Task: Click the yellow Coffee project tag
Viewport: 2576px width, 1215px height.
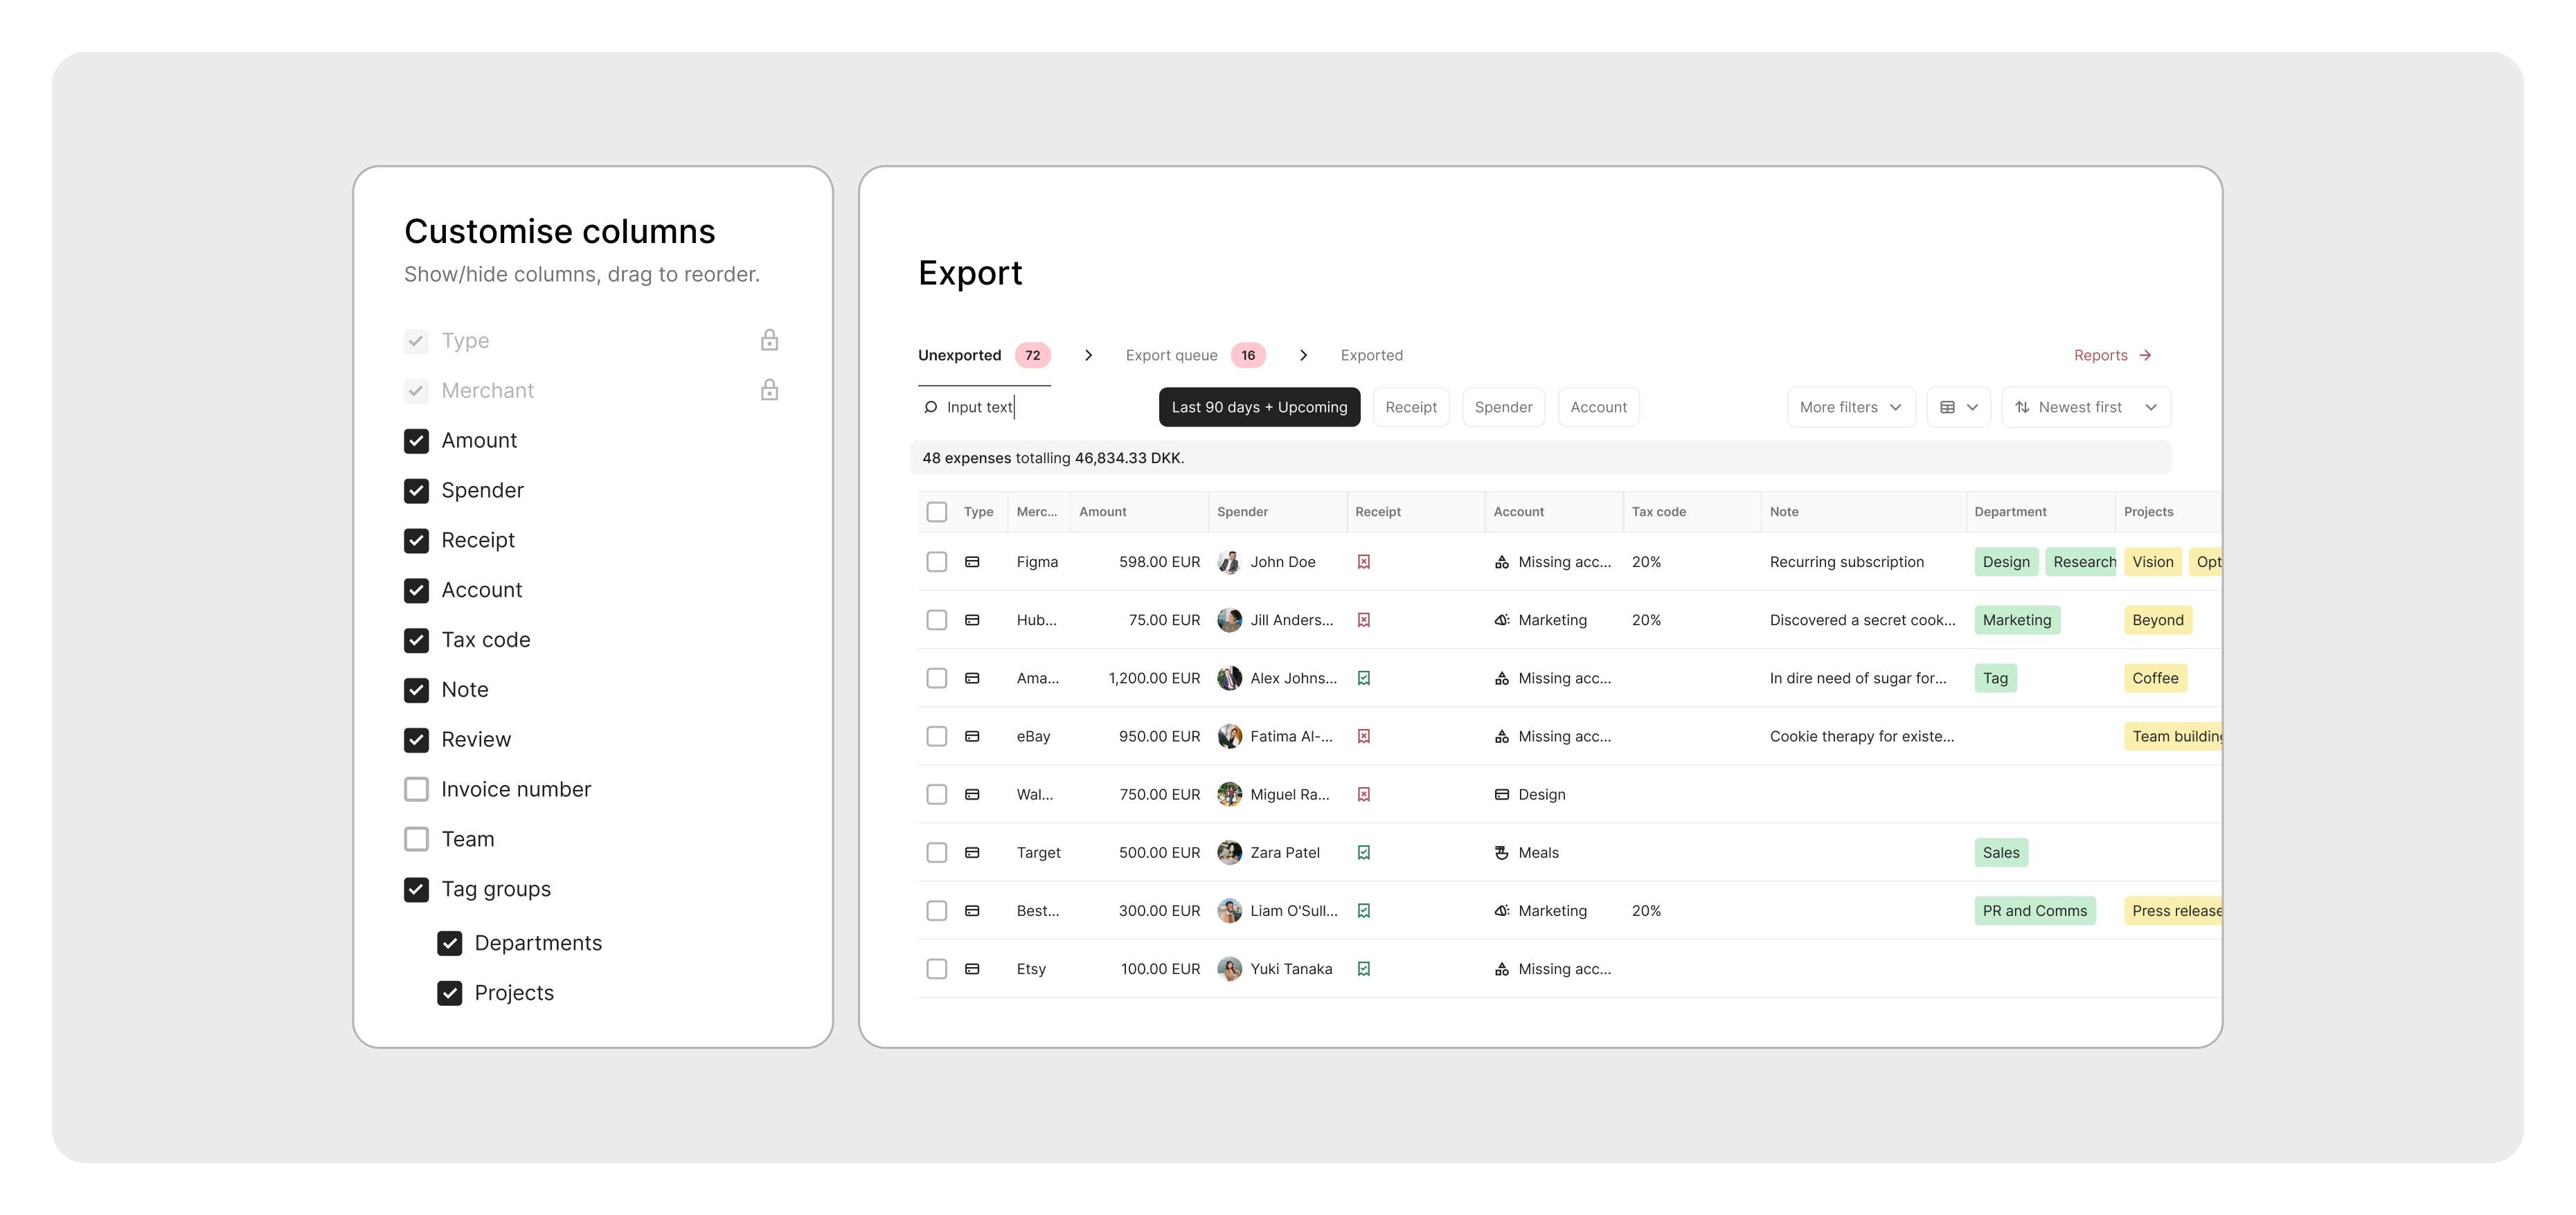Action: coord(2154,678)
